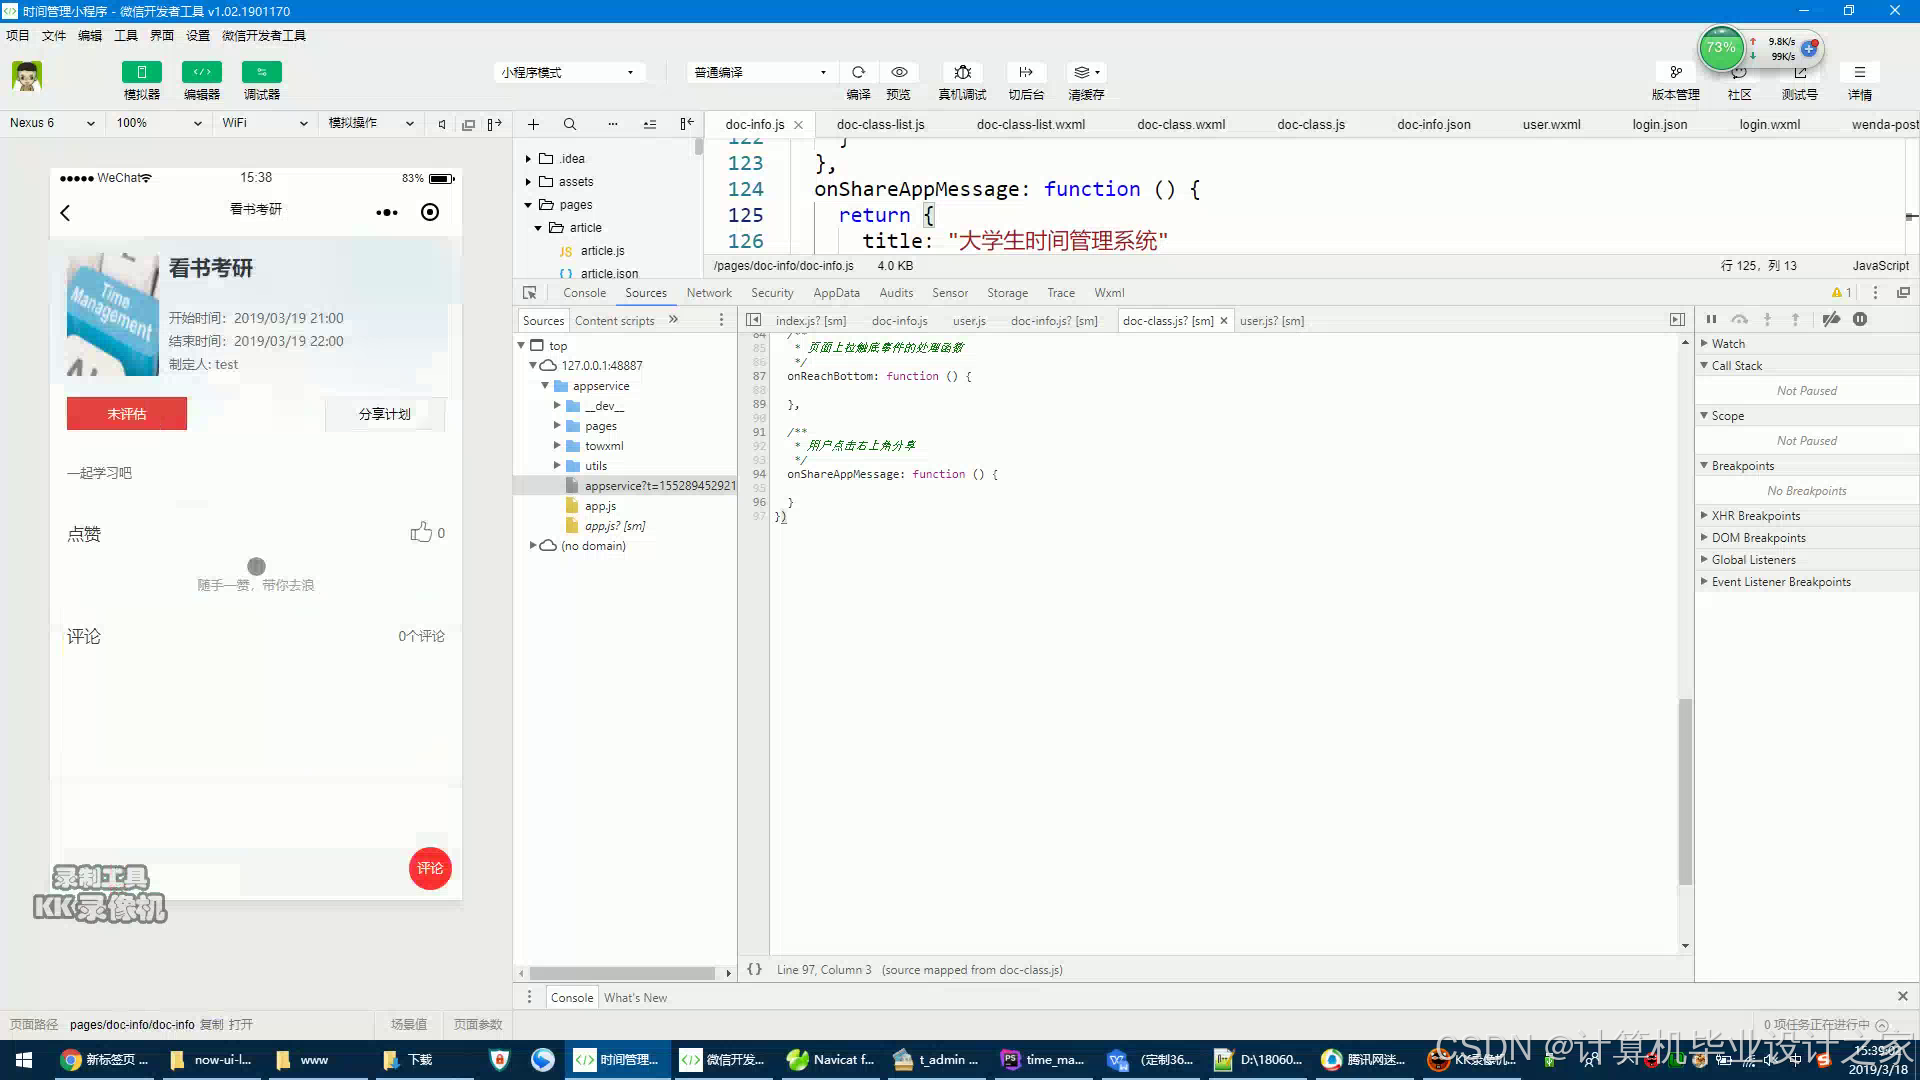Toggle the debugger panel button
Viewport: 1920px width, 1080px height.
261,72
